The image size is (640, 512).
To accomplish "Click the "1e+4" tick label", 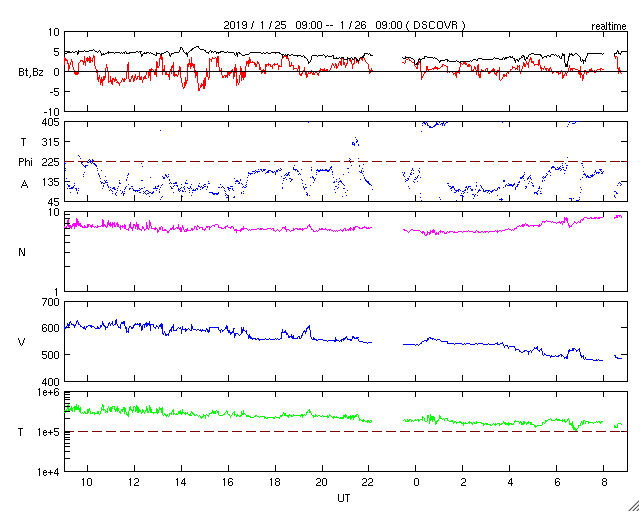I will (49, 472).
